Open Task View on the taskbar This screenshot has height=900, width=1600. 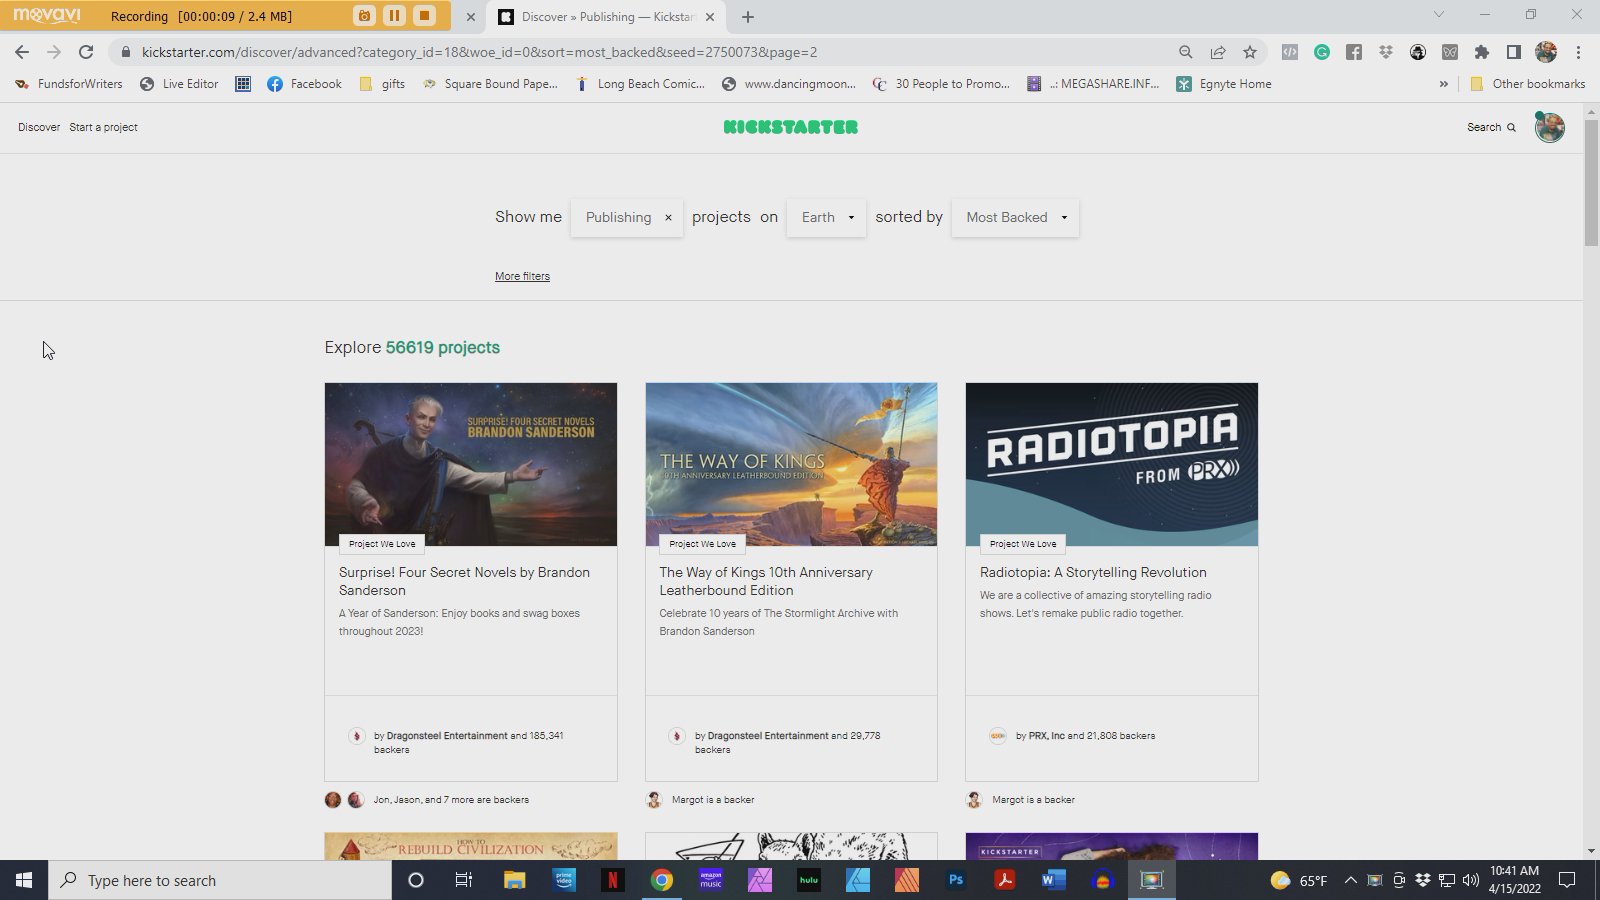(464, 880)
